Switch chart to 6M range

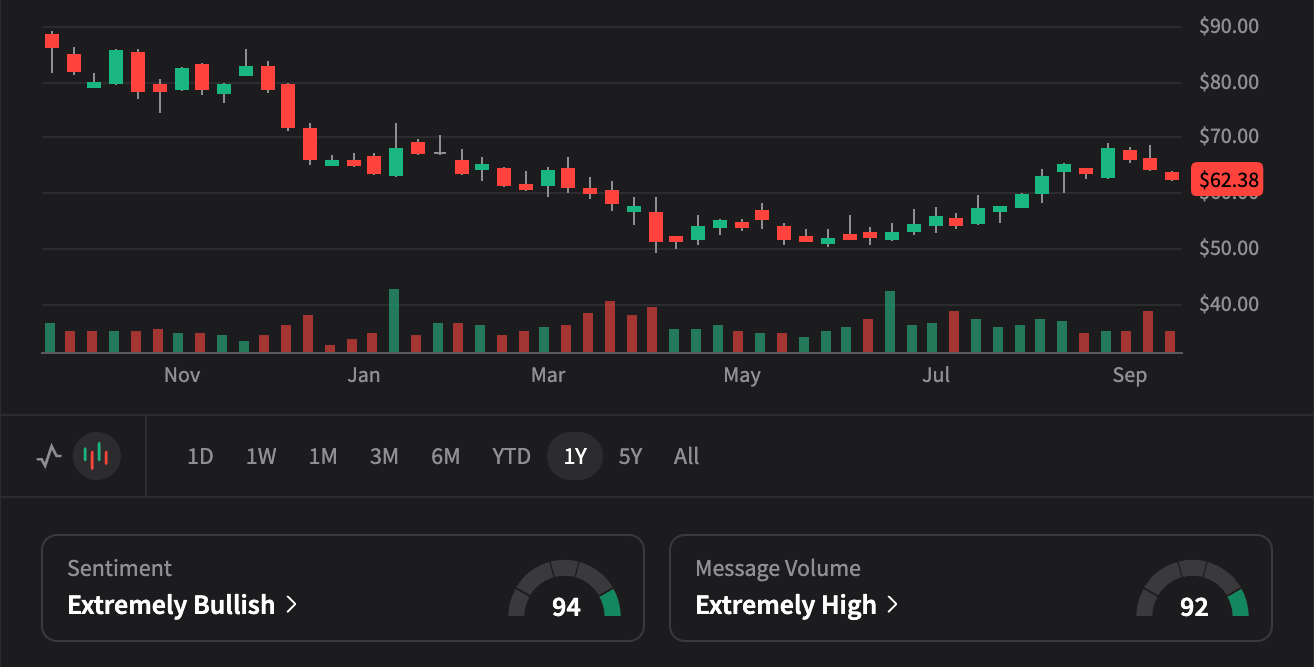coord(446,457)
